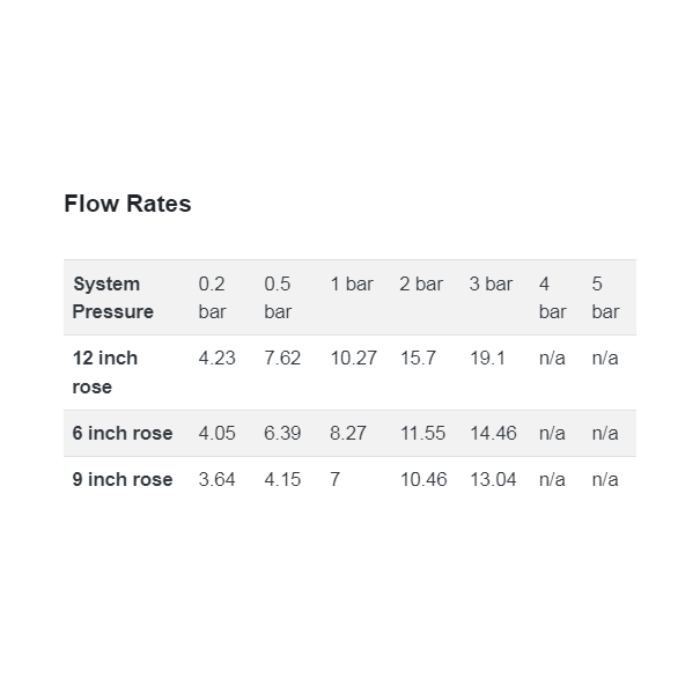Select the 6.39 value in 6 inch row
Viewport: 700px width, 700px height.
tap(283, 433)
